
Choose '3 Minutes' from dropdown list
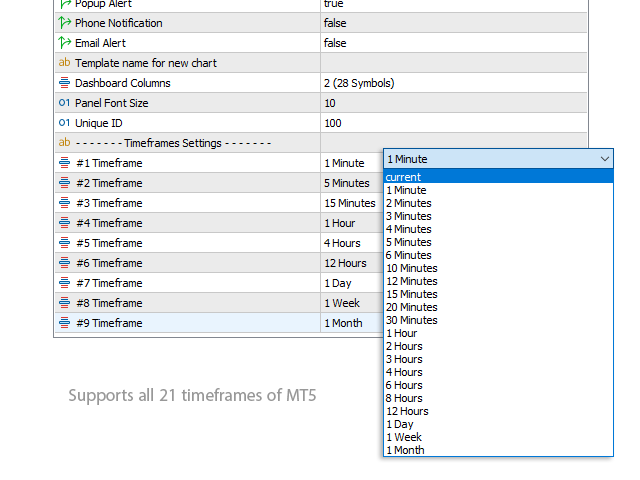tap(498, 216)
